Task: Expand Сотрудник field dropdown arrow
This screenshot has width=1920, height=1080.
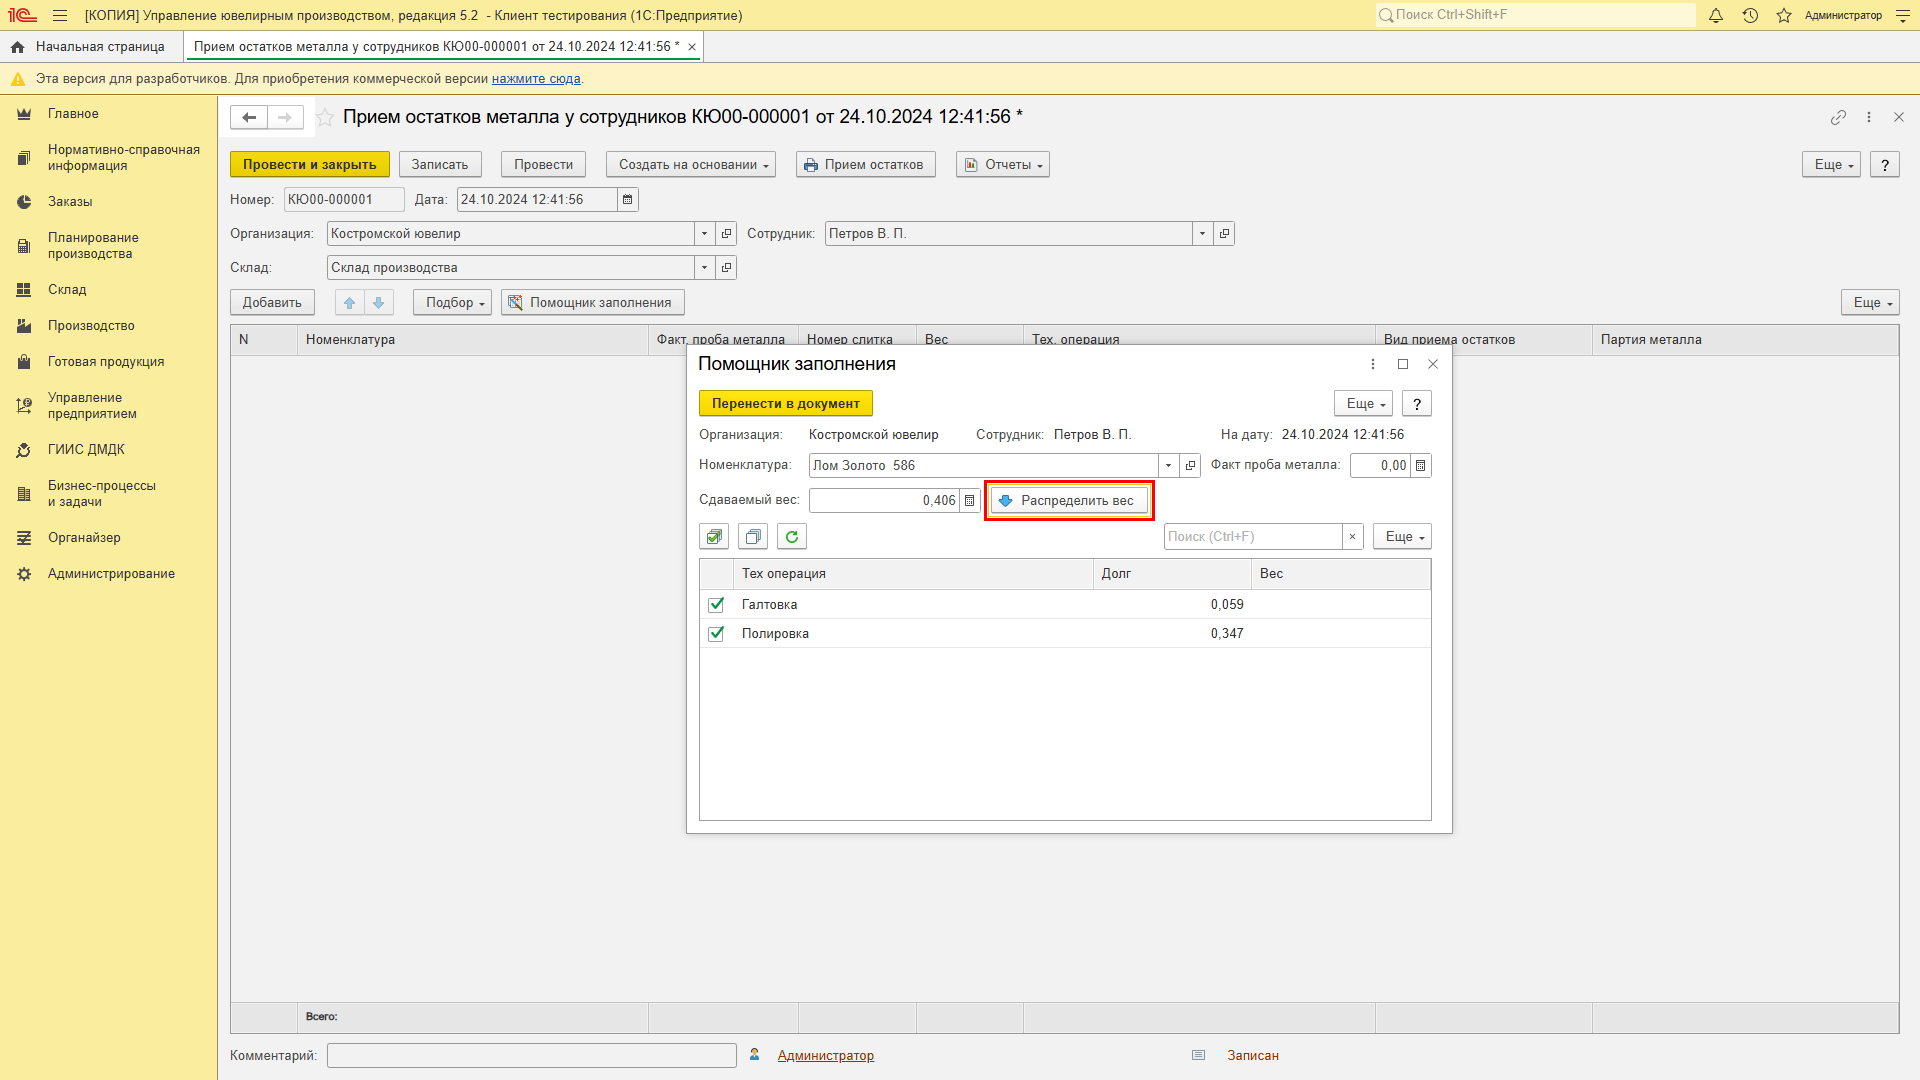Action: [1202, 234]
